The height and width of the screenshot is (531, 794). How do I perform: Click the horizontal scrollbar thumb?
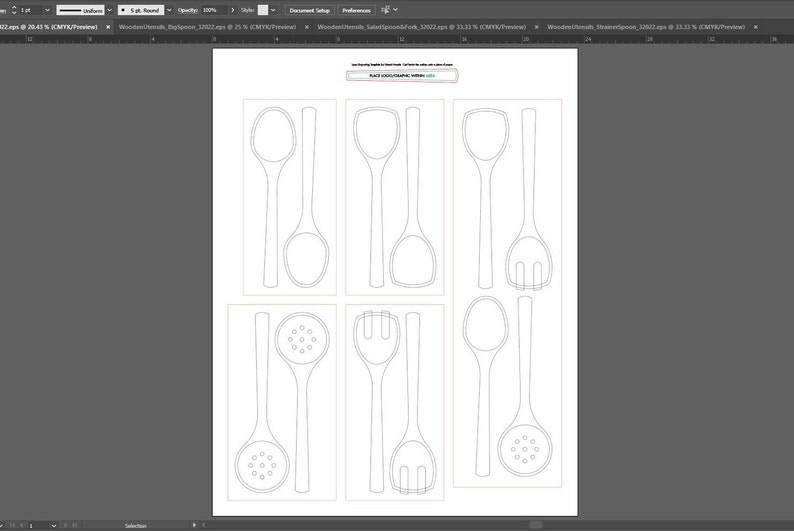536,525
